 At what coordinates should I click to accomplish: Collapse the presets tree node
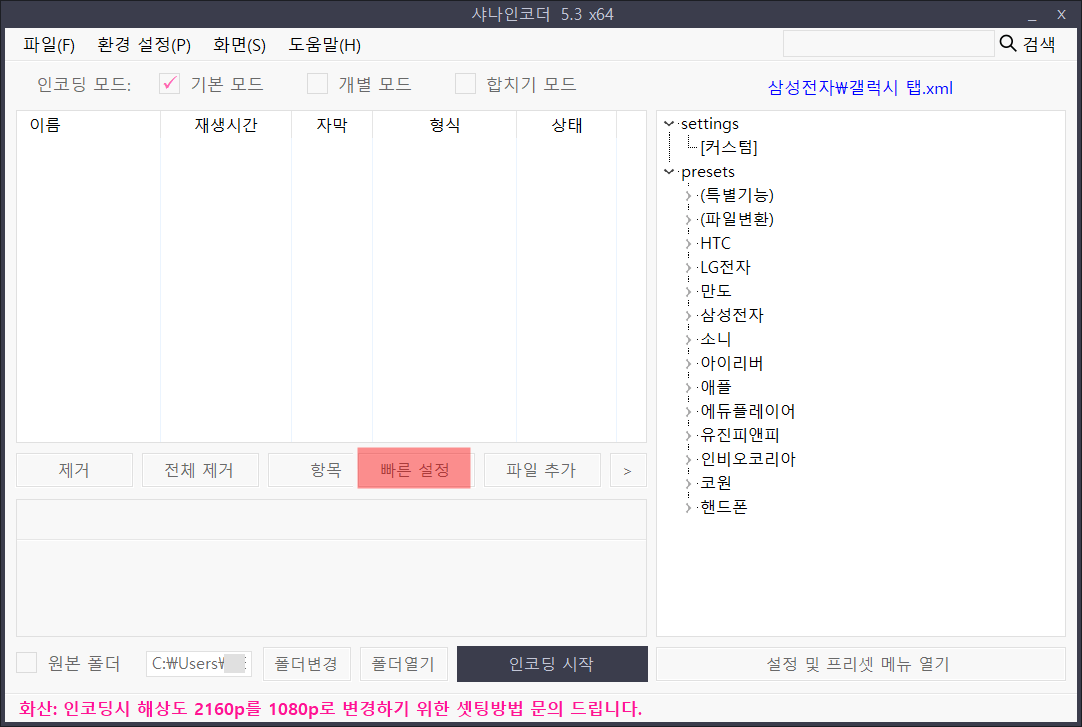tap(669, 171)
